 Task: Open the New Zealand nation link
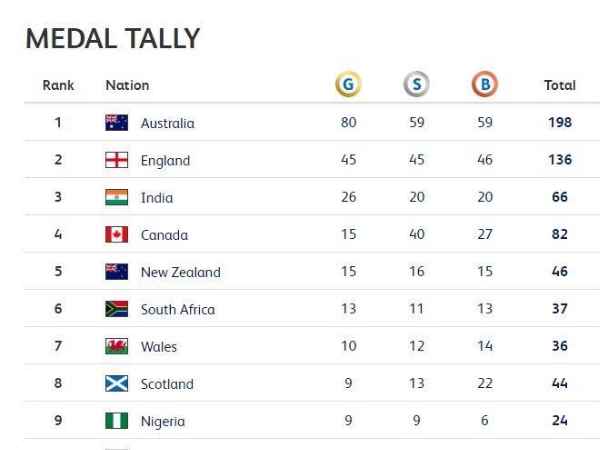[x=181, y=272]
